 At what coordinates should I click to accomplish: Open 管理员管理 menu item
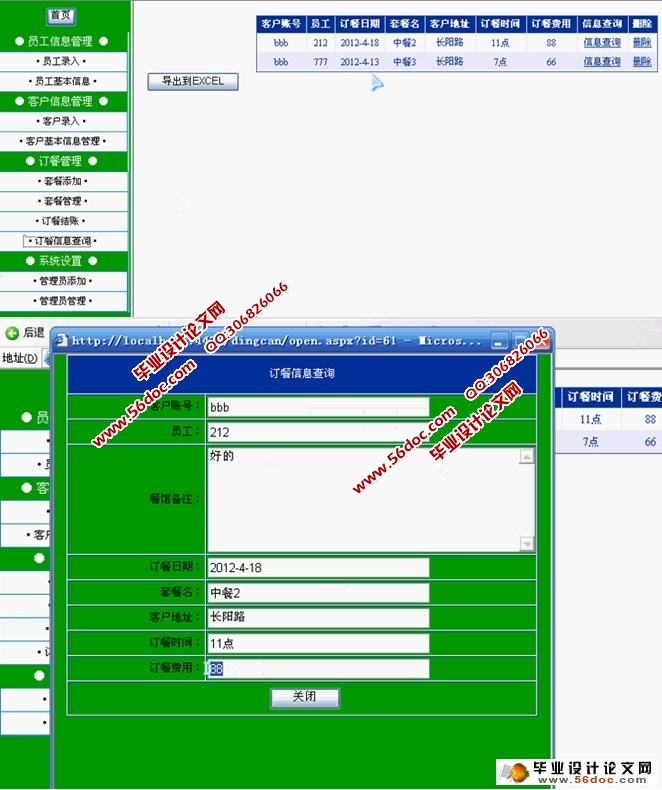[62, 301]
